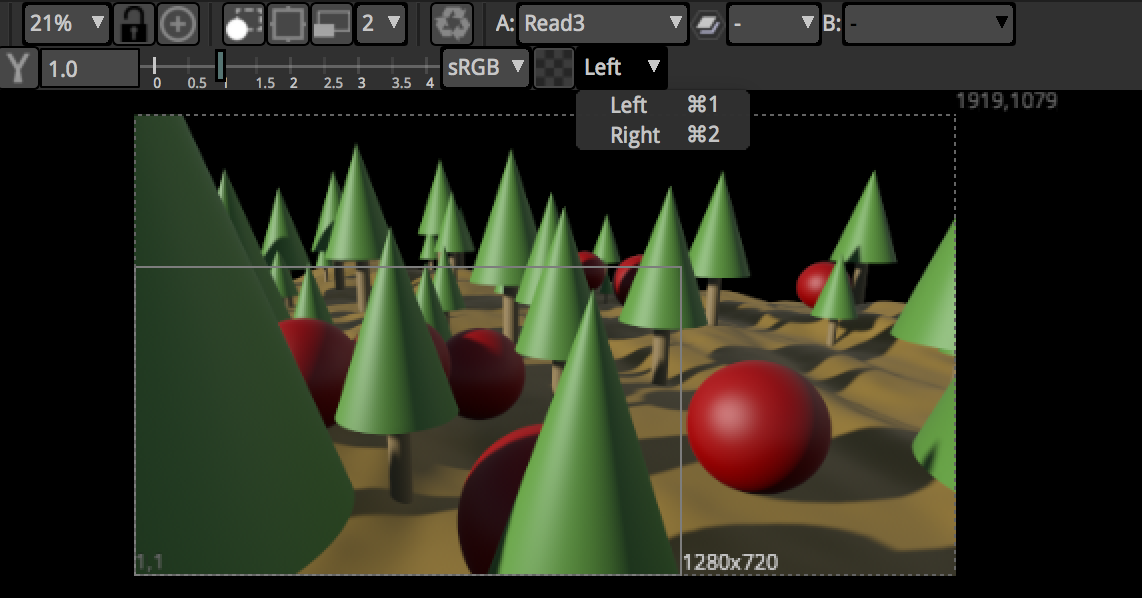Click the gamma slider handle
The height and width of the screenshot is (598, 1142).
(220, 66)
